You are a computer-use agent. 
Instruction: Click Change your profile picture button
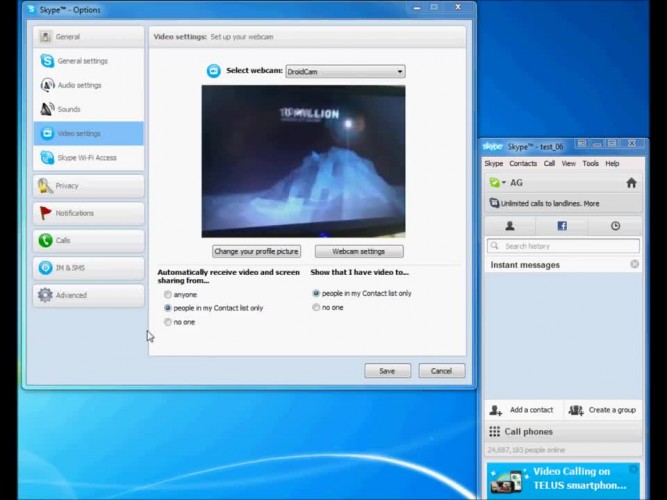[x=257, y=251]
